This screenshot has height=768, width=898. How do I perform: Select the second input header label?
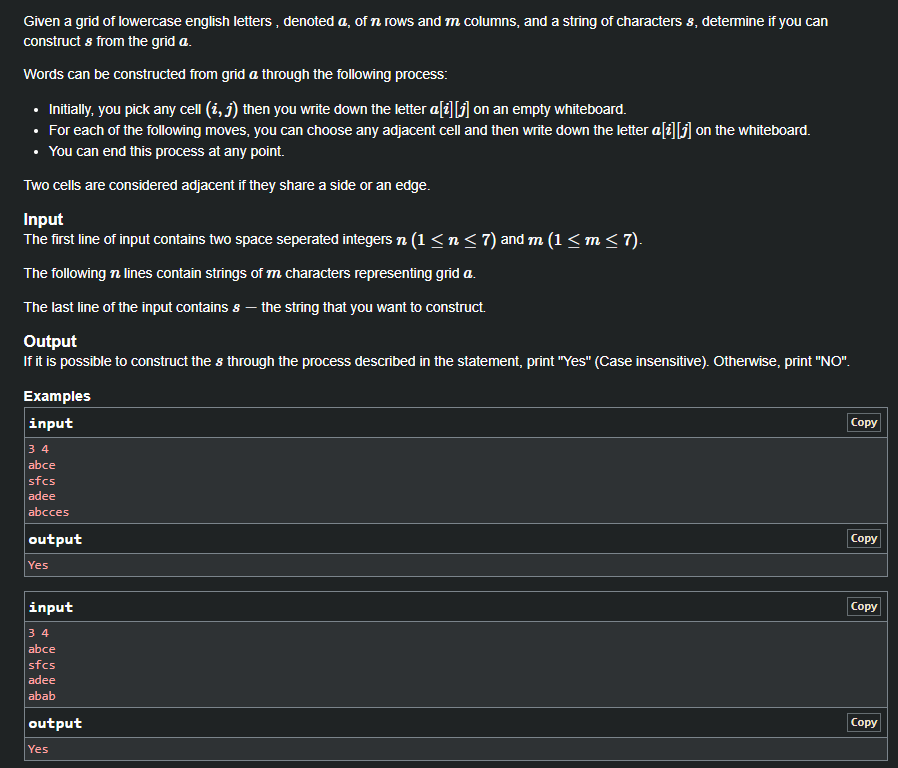pyautogui.click(x=50, y=607)
